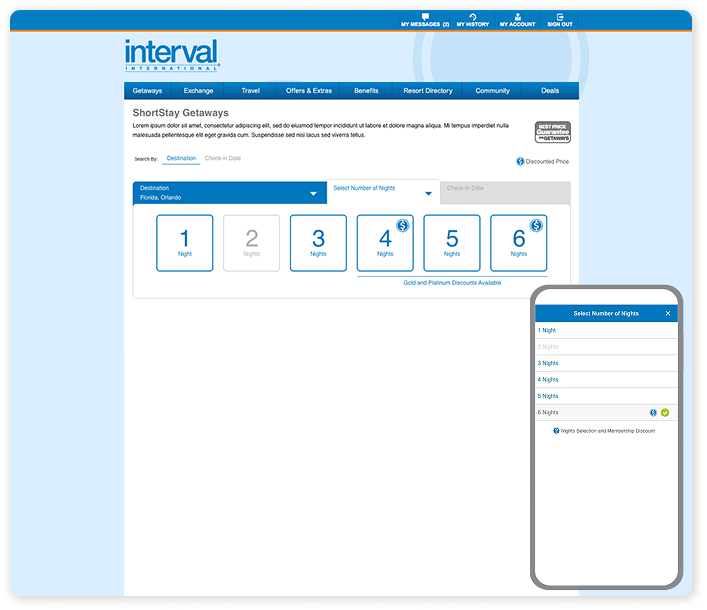Screen dimensions: 707x610
Task: Open the Resort Directory menu
Action: click(x=428, y=91)
